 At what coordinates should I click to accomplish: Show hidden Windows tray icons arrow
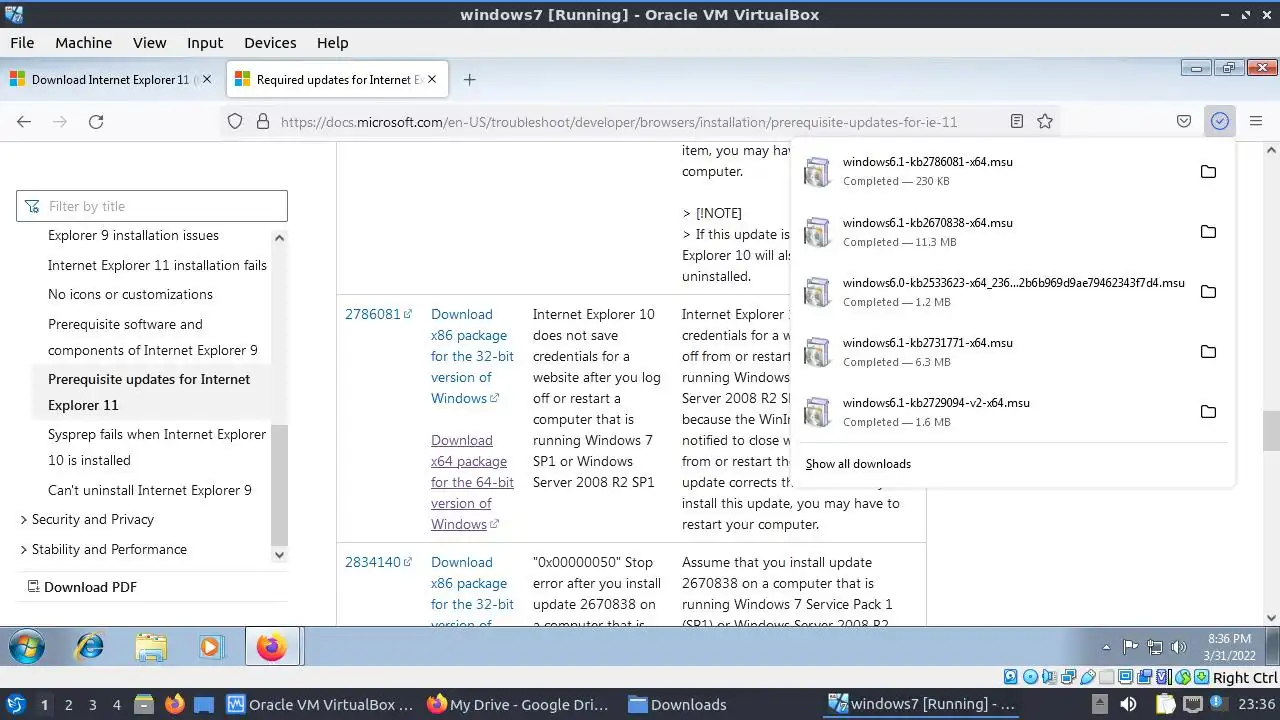coord(1106,648)
